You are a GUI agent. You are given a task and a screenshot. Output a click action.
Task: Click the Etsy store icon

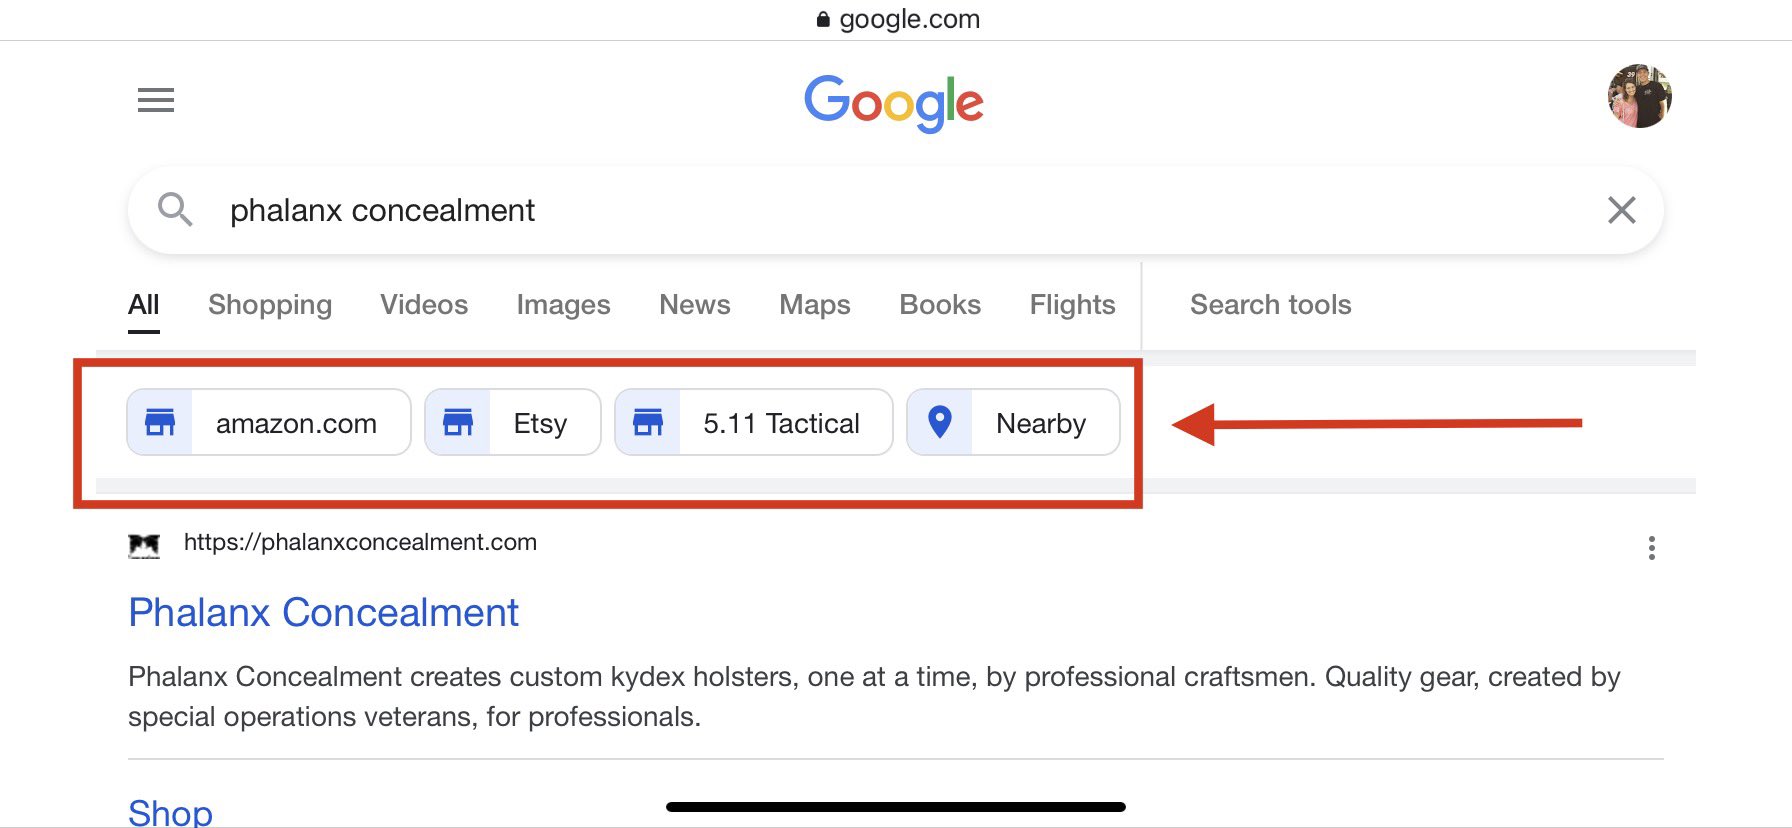tap(458, 423)
